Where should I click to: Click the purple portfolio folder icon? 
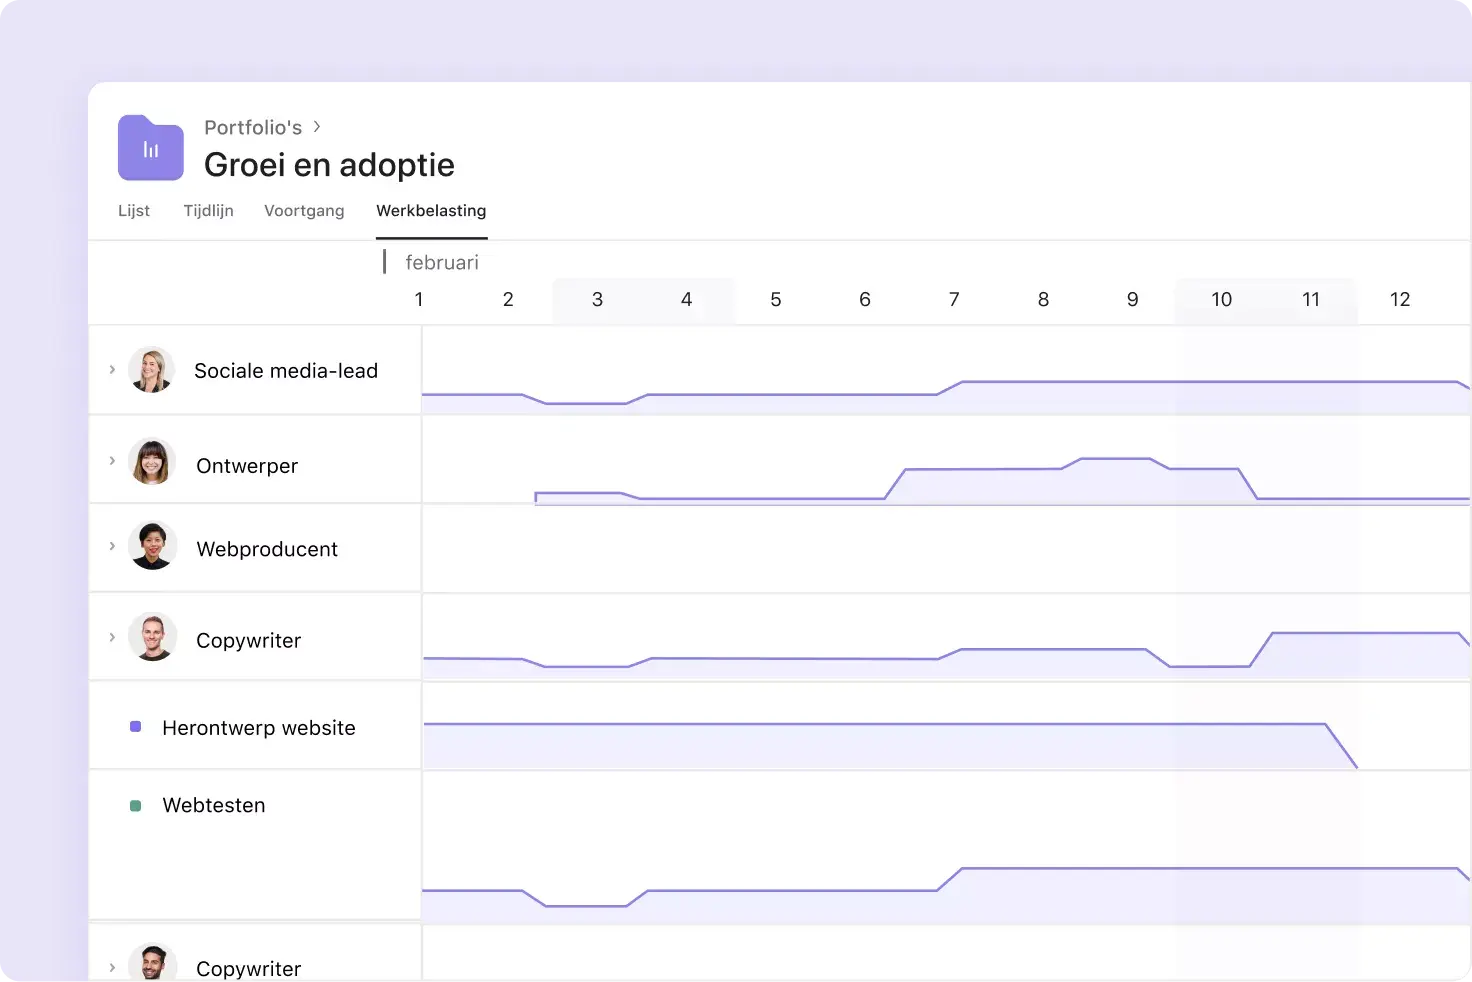[x=150, y=148]
